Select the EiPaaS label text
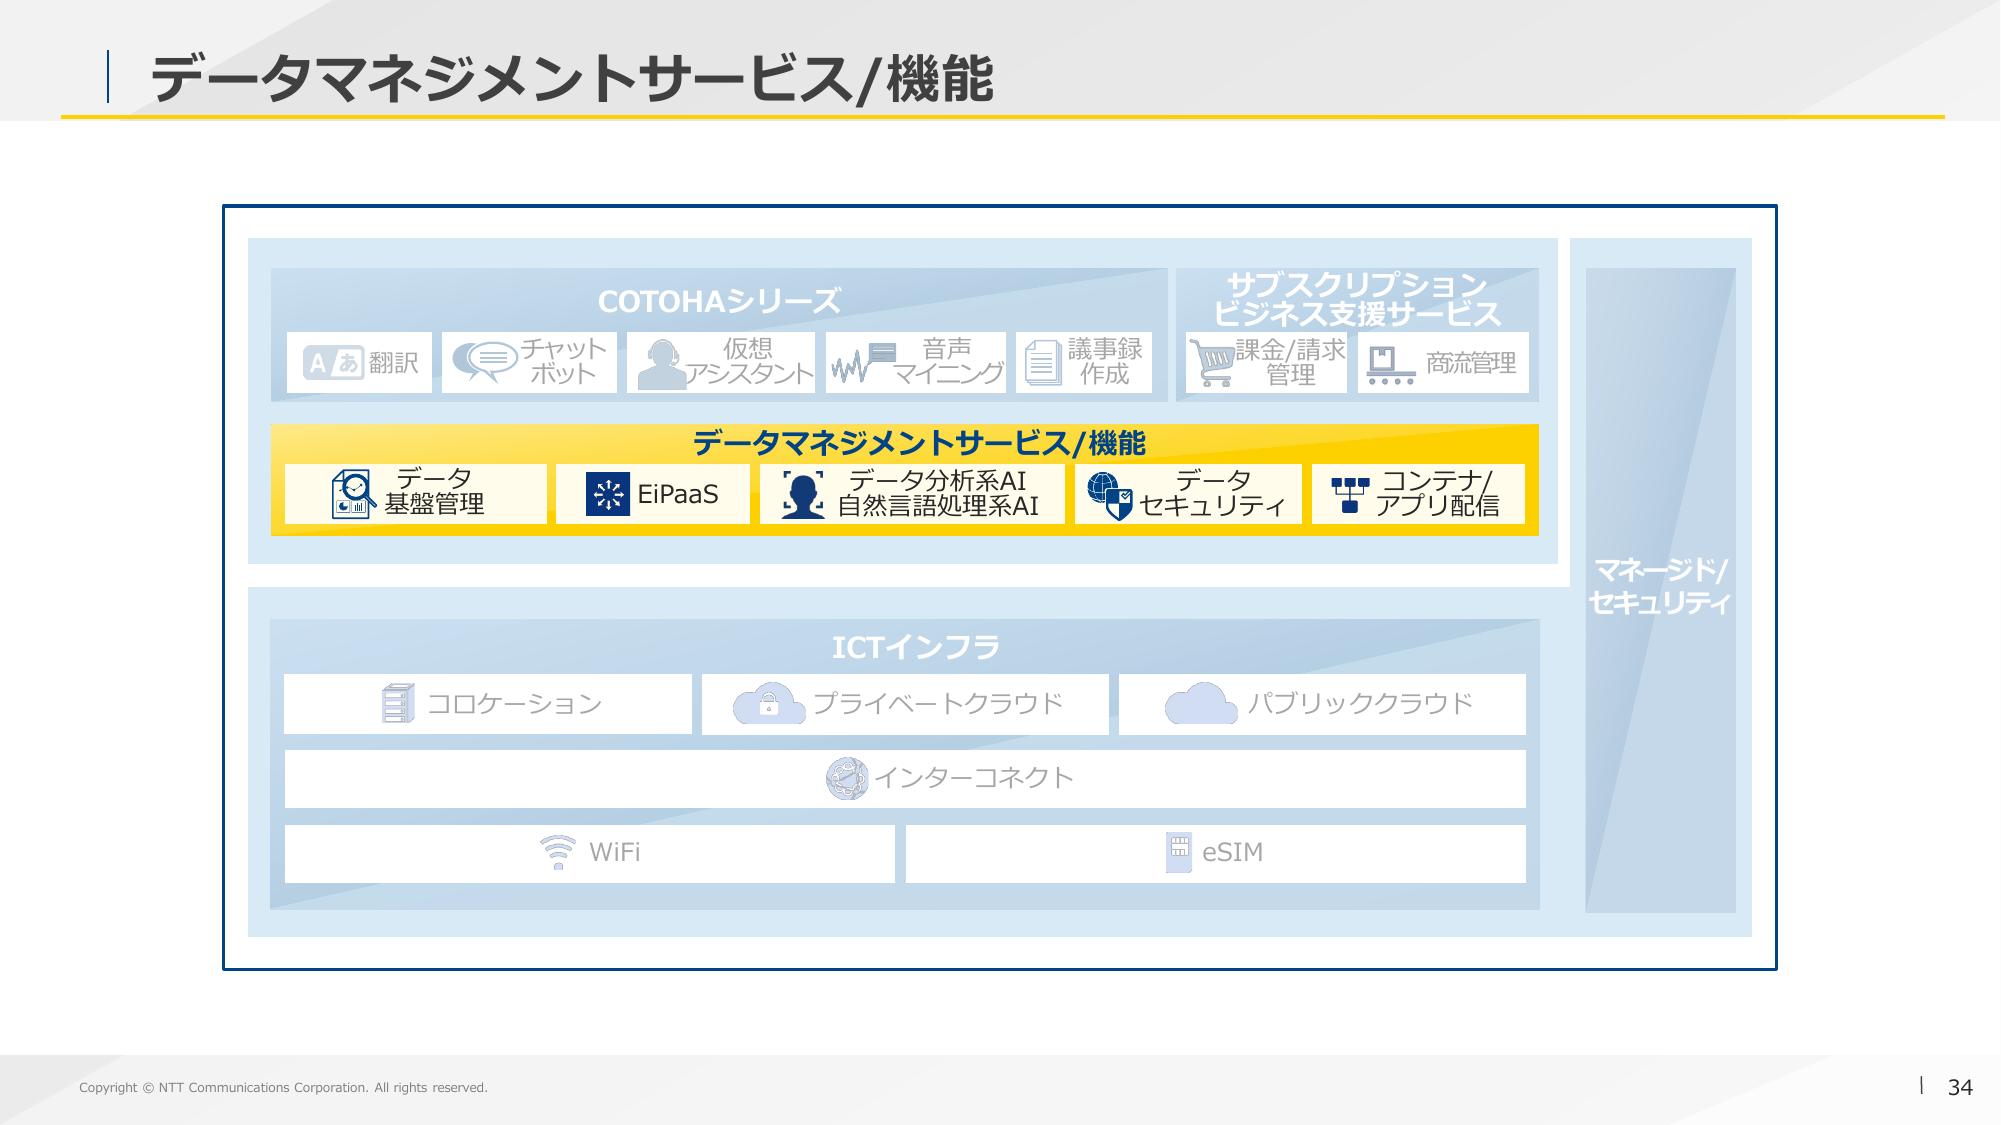The image size is (2001, 1125). coord(678,494)
